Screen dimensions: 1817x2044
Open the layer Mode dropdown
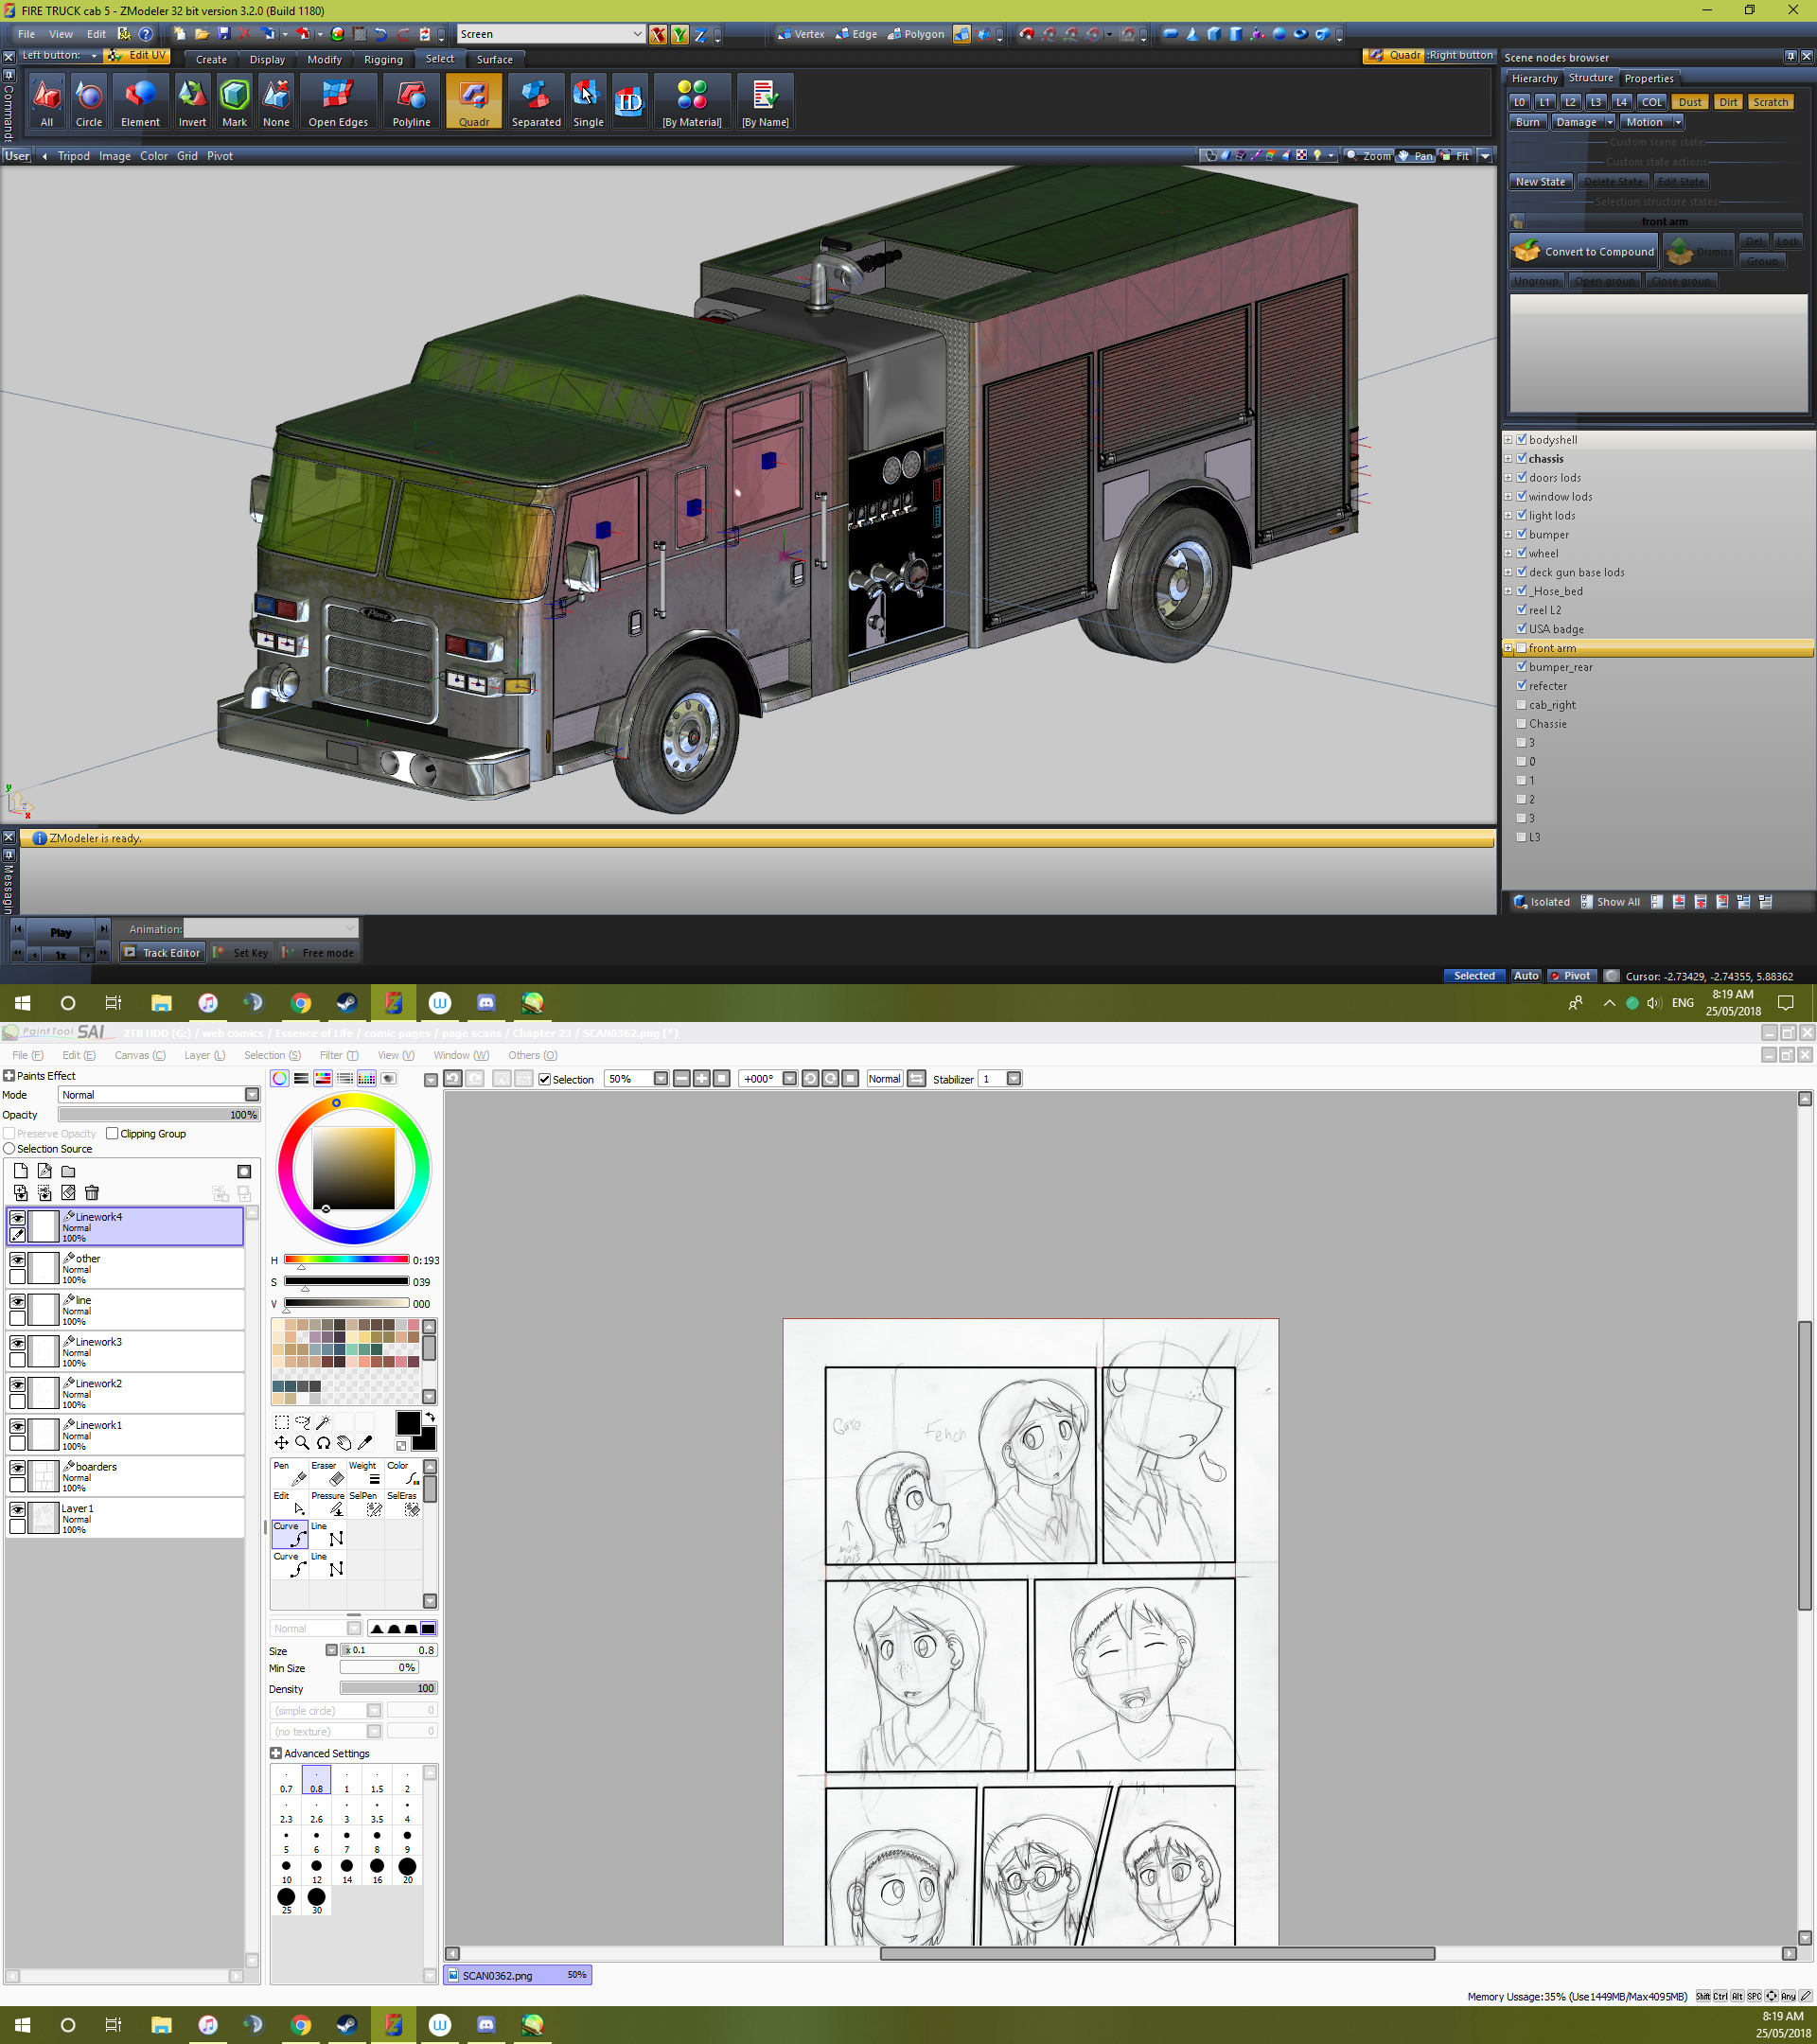(x=252, y=1095)
